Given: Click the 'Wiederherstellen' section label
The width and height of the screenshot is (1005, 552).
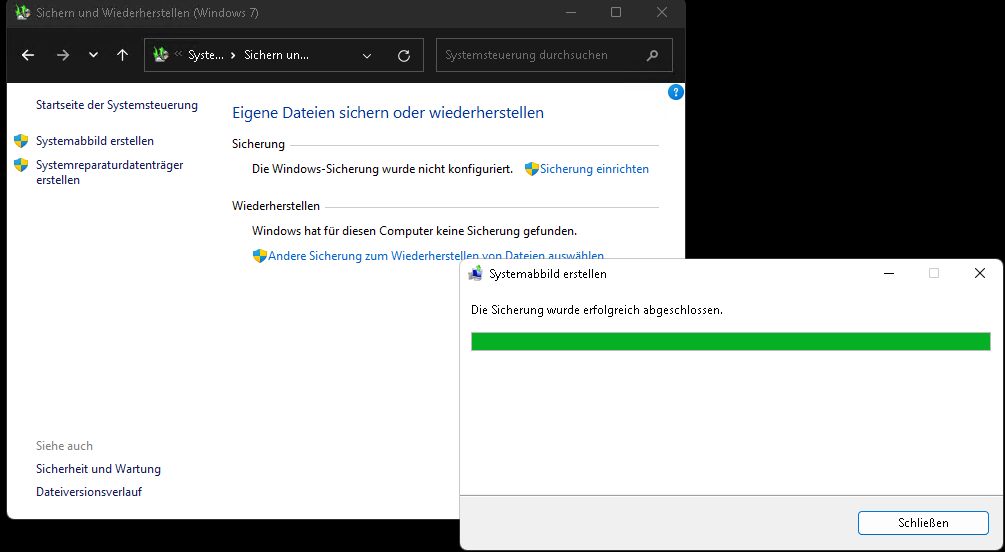Looking at the screenshot, I should coord(276,206).
